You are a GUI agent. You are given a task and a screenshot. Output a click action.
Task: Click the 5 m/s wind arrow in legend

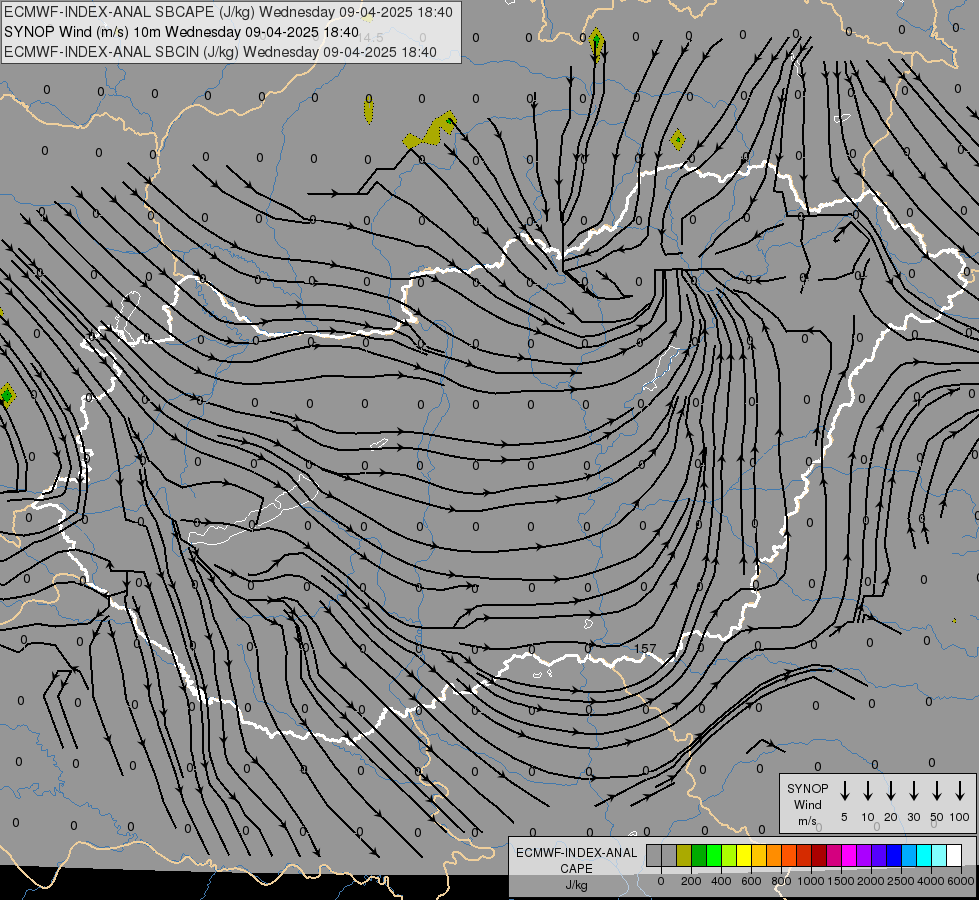click(844, 791)
